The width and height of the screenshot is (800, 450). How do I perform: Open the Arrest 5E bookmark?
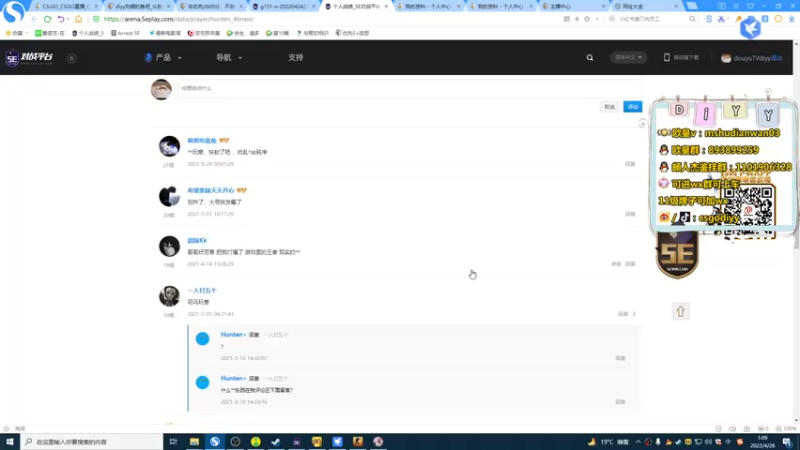click(x=125, y=33)
